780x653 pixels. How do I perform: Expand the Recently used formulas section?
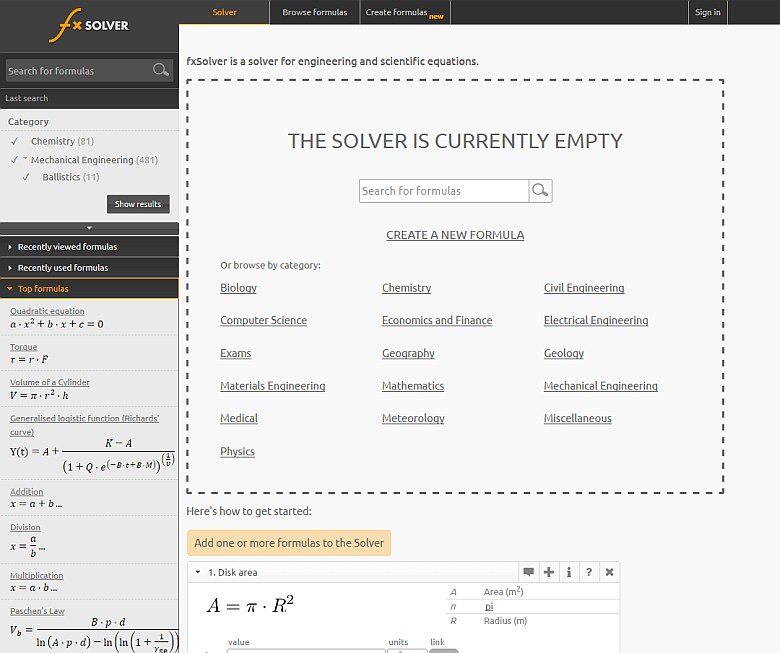[x=10, y=268]
